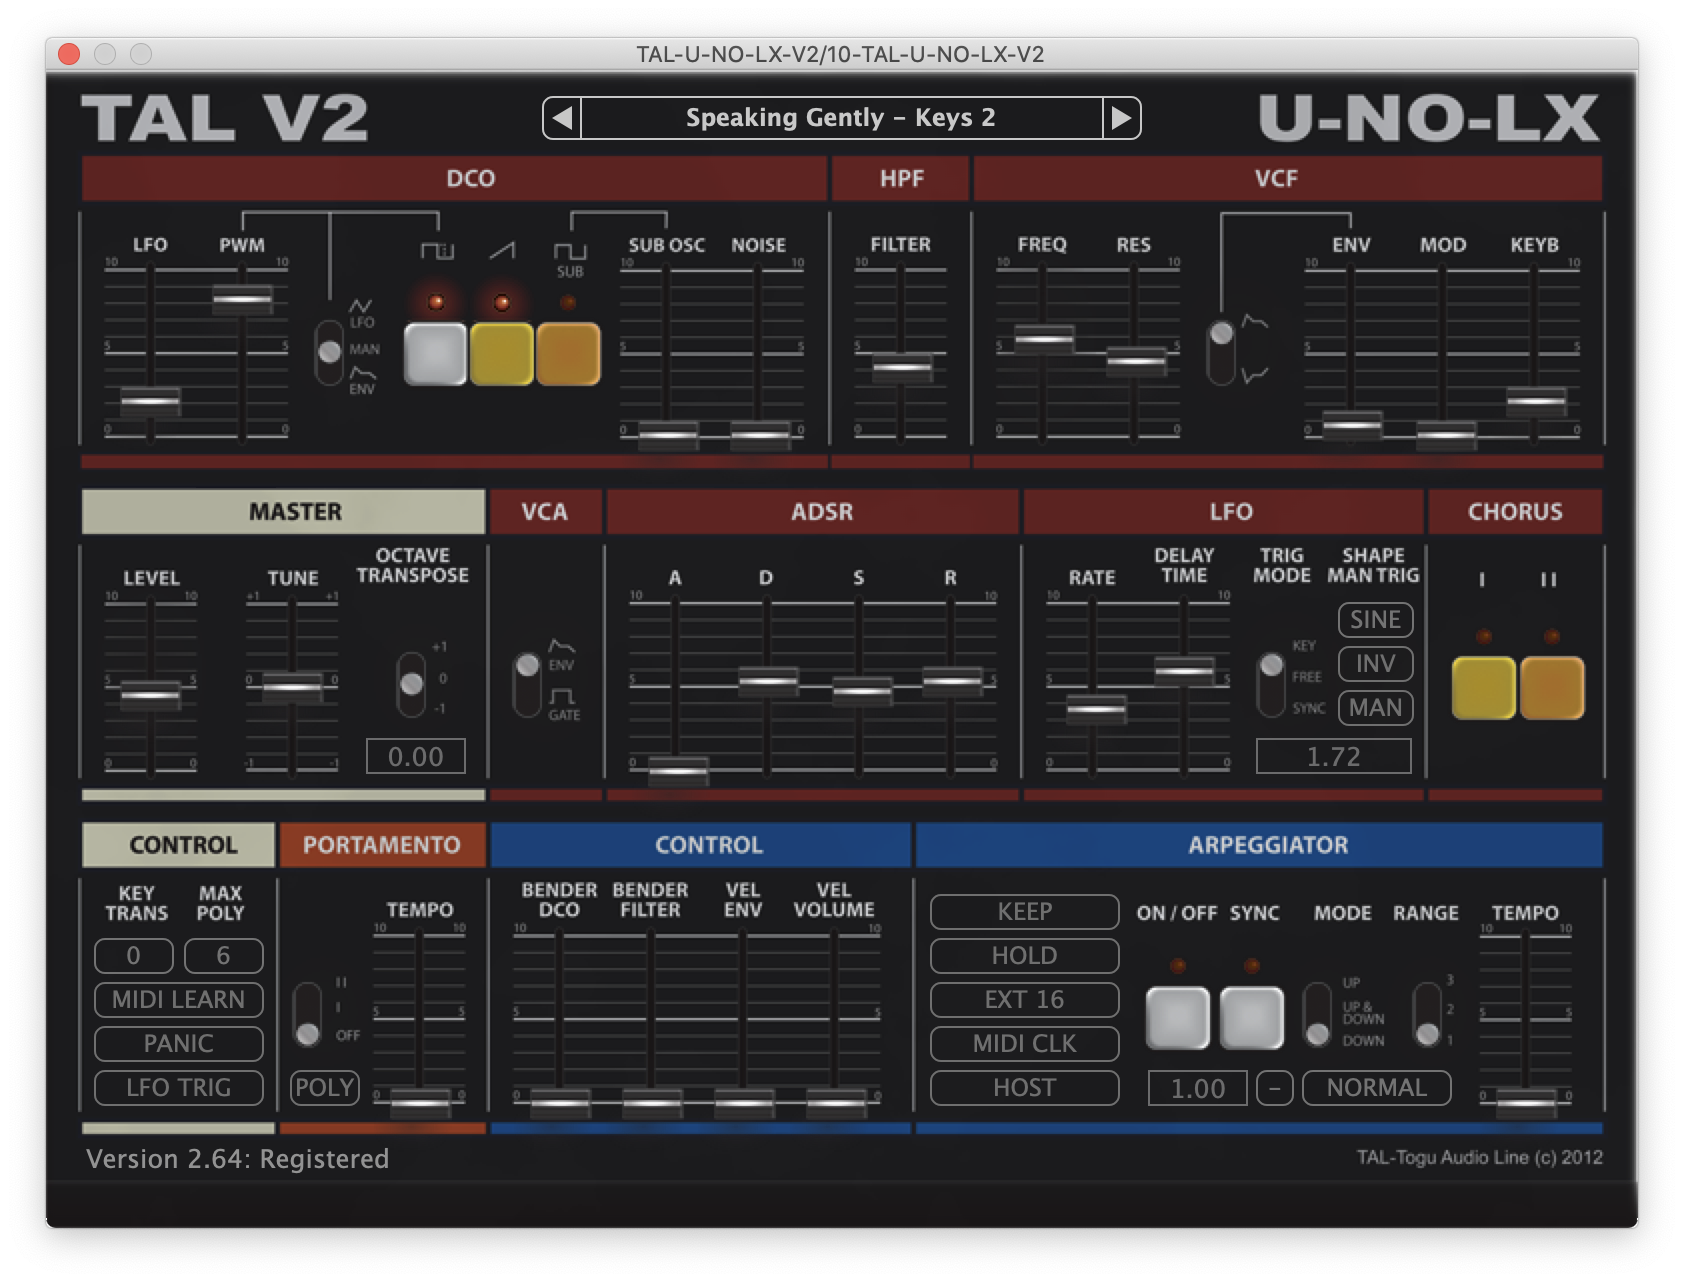The image size is (1684, 1282).
Task: Flip the octave transpose switch
Action: point(411,685)
